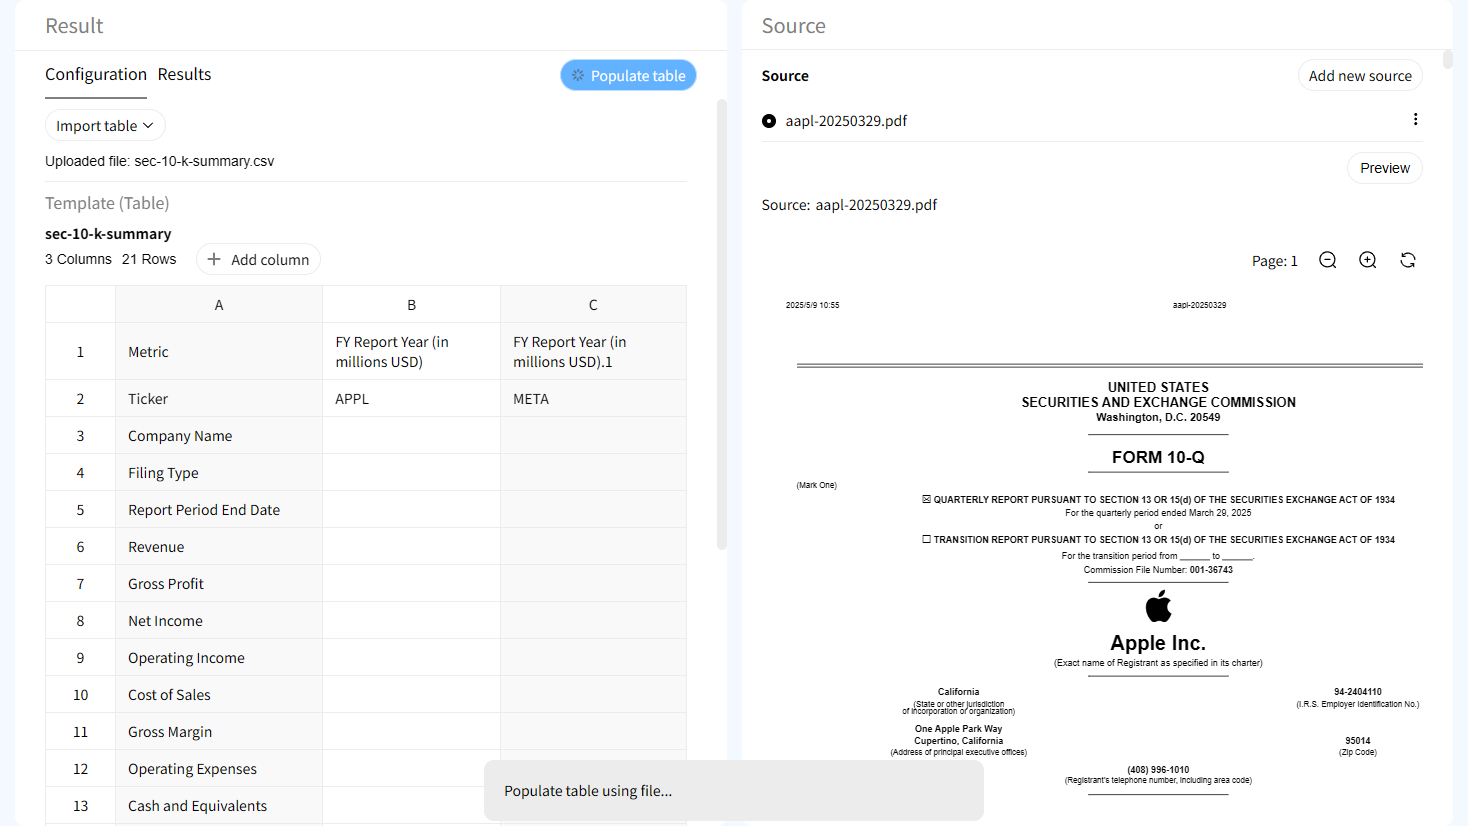Open the three-dot source options menu
Image resolution: width=1468 pixels, height=826 pixels.
pos(1415,119)
